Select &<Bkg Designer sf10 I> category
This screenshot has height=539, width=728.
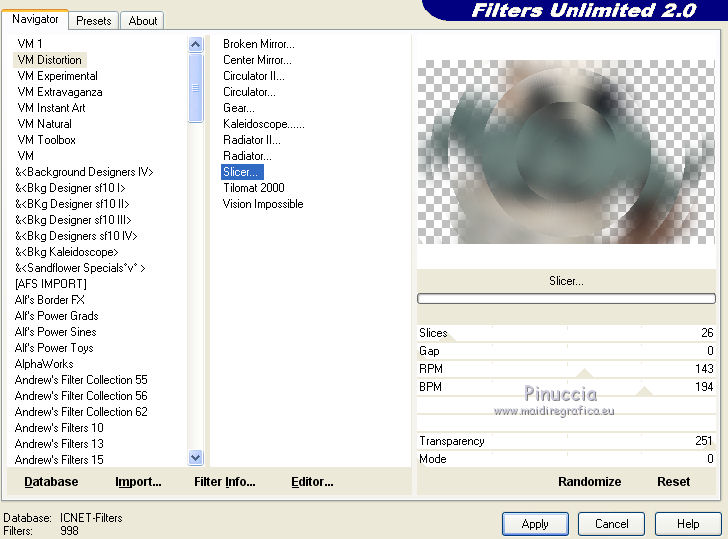pos(70,188)
